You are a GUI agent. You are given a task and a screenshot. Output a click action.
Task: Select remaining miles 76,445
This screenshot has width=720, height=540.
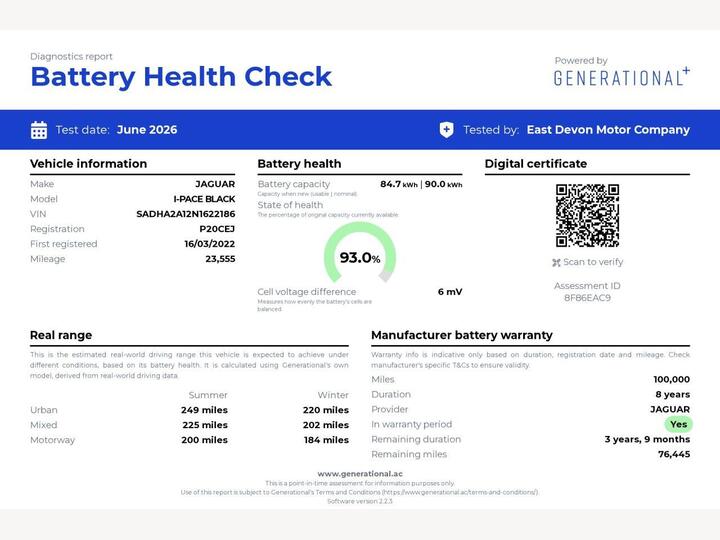(x=674, y=455)
